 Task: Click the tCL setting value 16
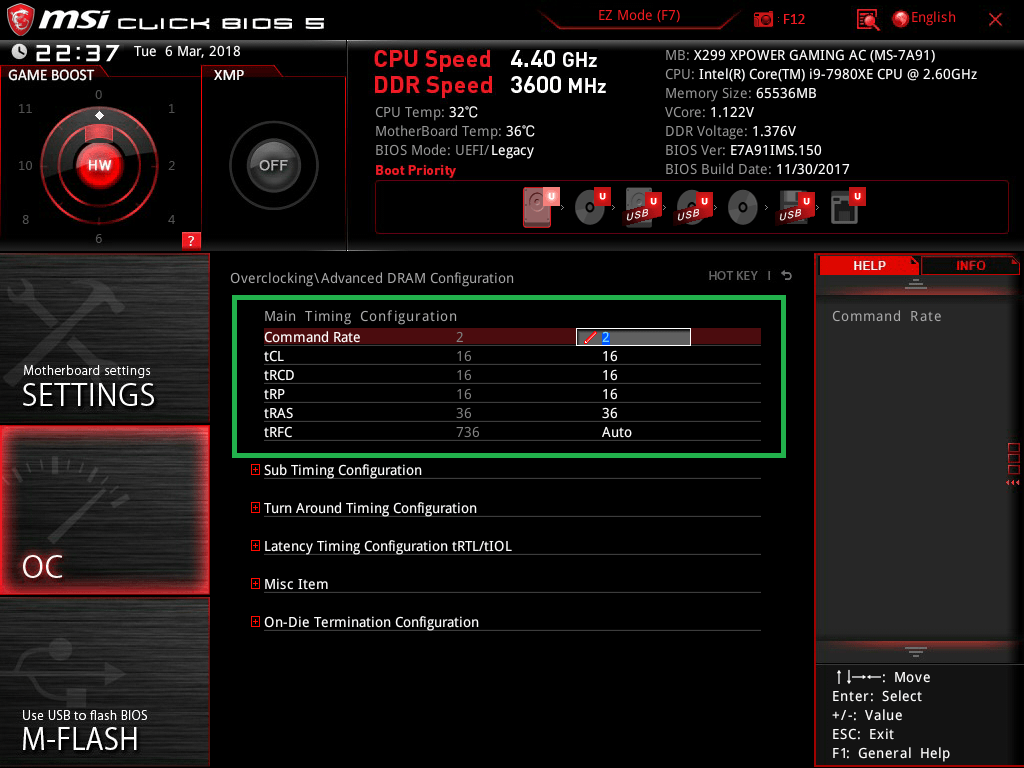[609, 356]
